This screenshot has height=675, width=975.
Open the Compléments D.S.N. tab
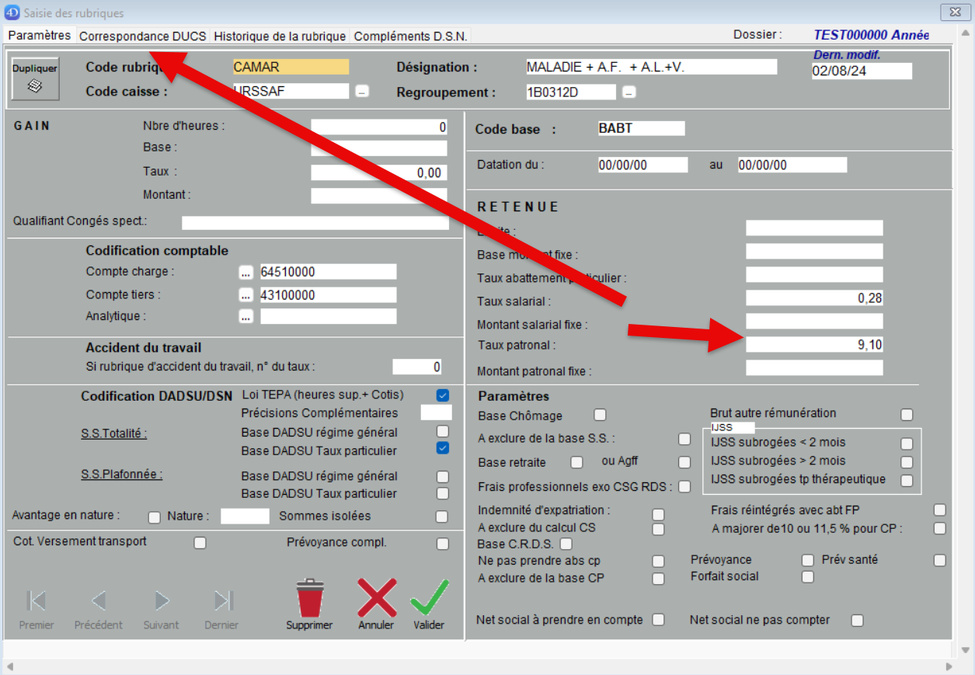(x=410, y=36)
